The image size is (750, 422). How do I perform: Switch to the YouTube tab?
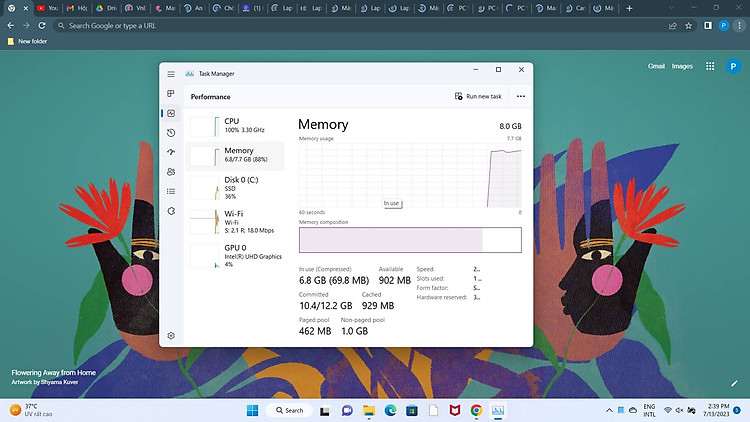(x=47, y=8)
